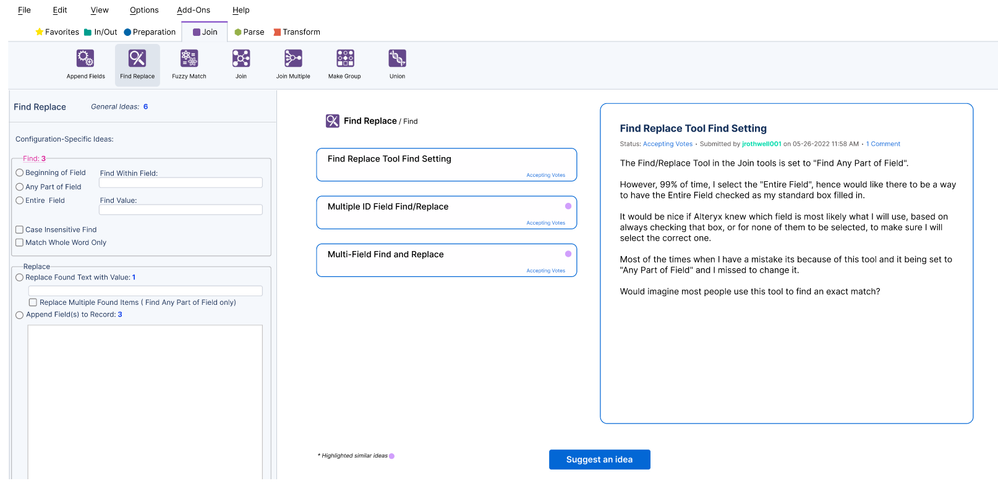Click the General Ideas count 6
This screenshot has height=491, width=998.
point(146,106)
